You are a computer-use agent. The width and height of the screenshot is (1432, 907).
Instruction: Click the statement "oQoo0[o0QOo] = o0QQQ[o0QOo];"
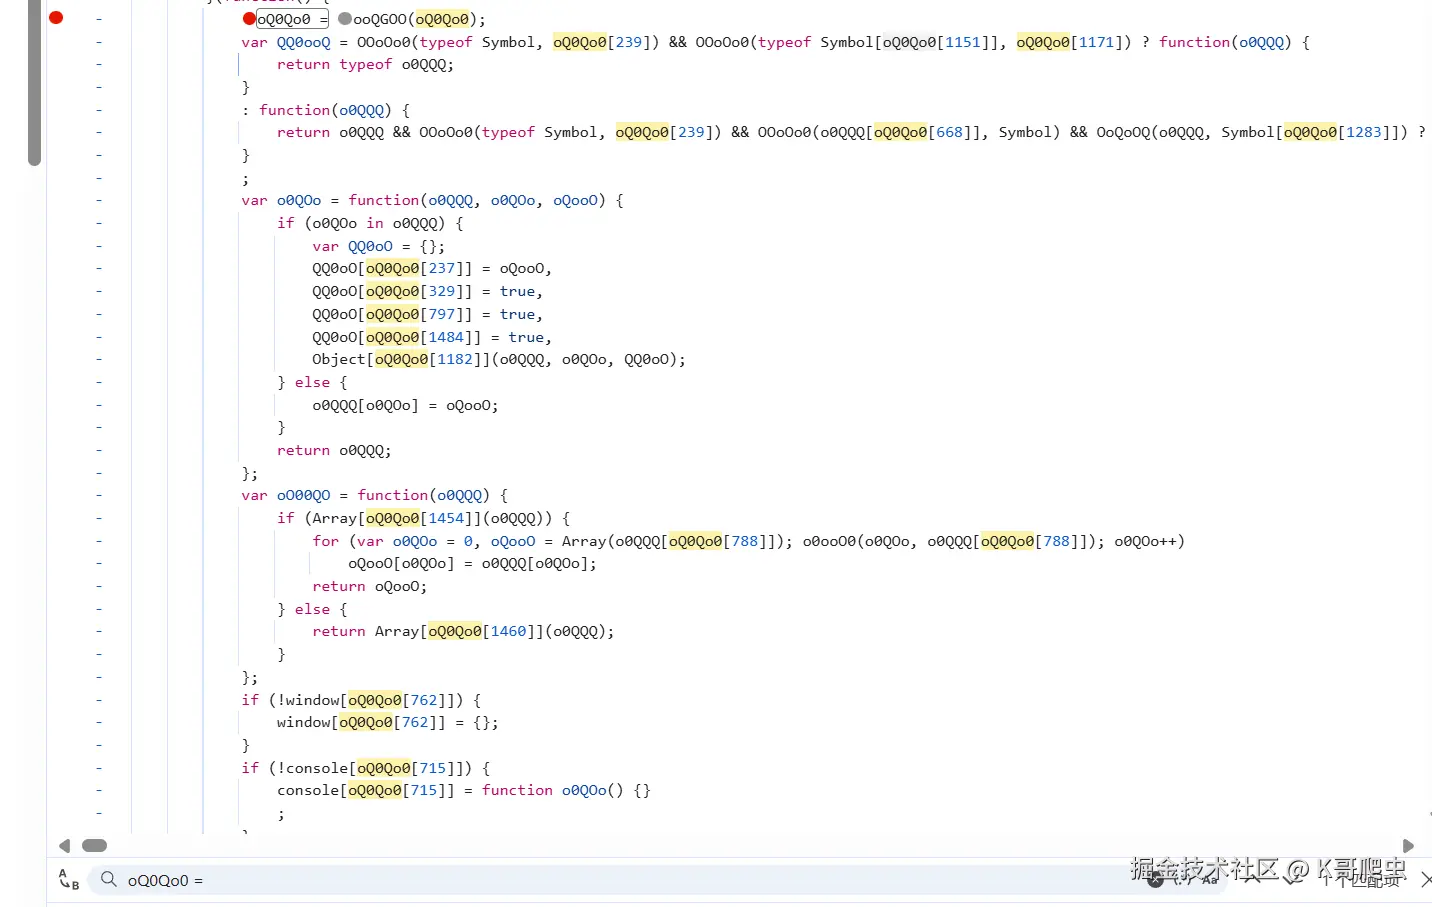click(x=472, y=563)
